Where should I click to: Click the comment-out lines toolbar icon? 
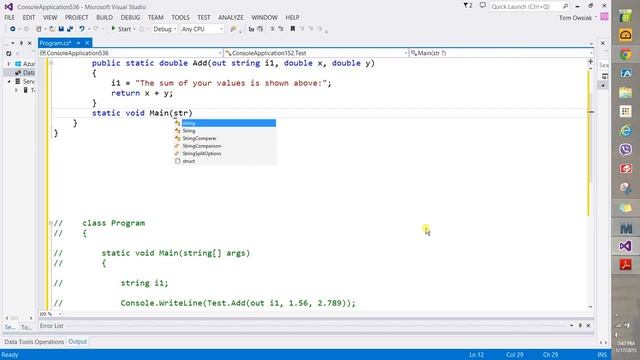coord(272,29)
